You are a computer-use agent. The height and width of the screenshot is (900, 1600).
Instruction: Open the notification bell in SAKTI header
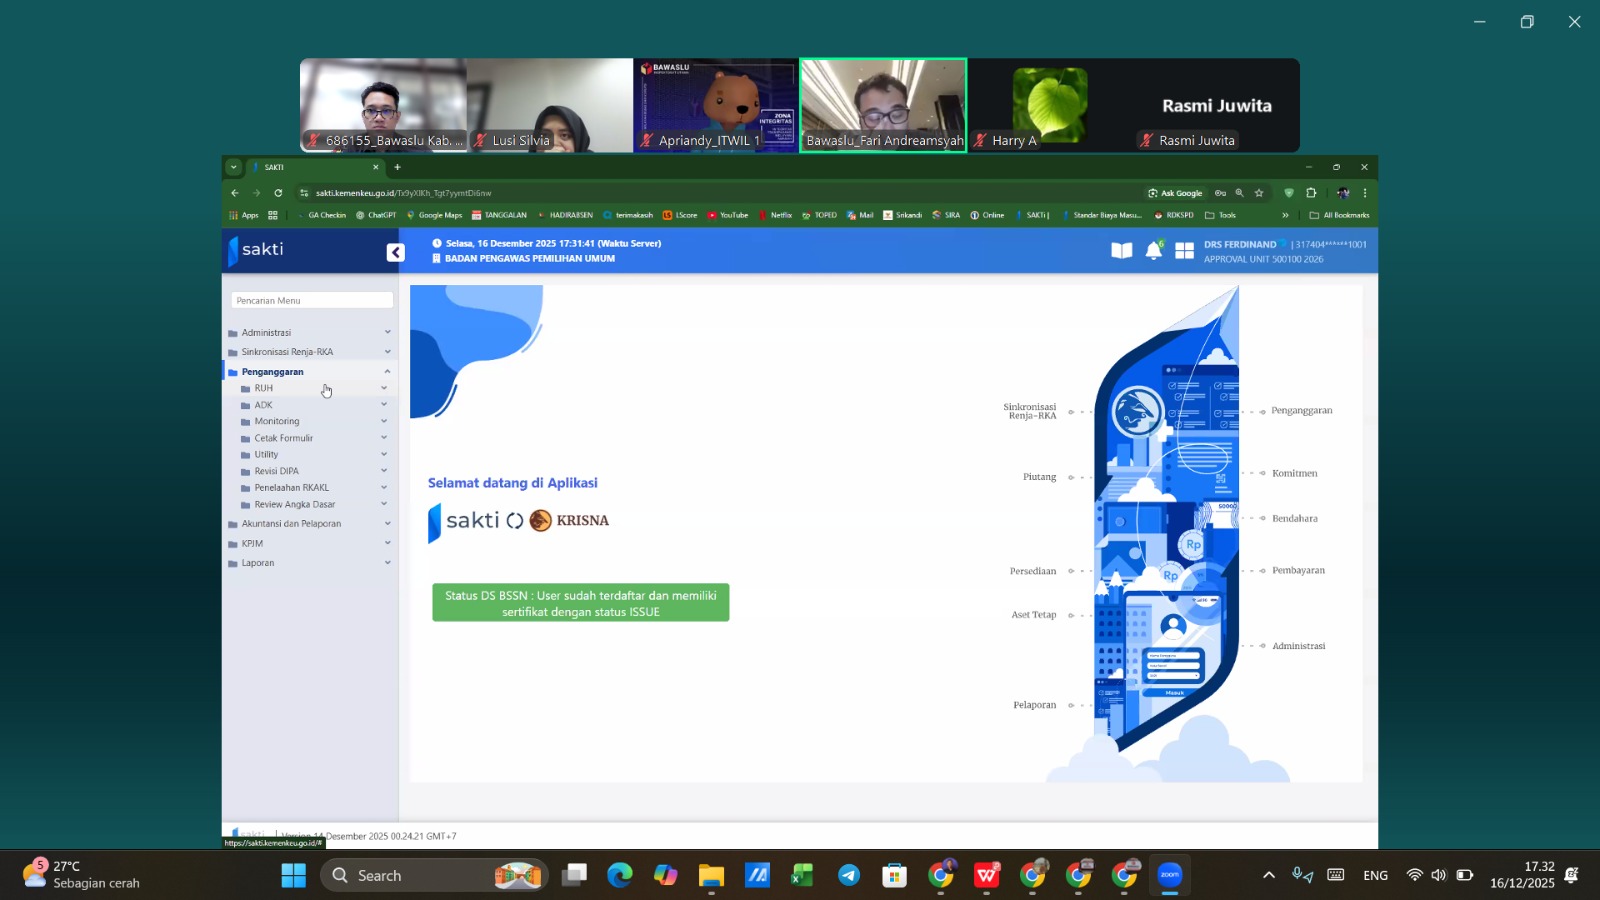pyautogui.click(x=1153, y=251)
